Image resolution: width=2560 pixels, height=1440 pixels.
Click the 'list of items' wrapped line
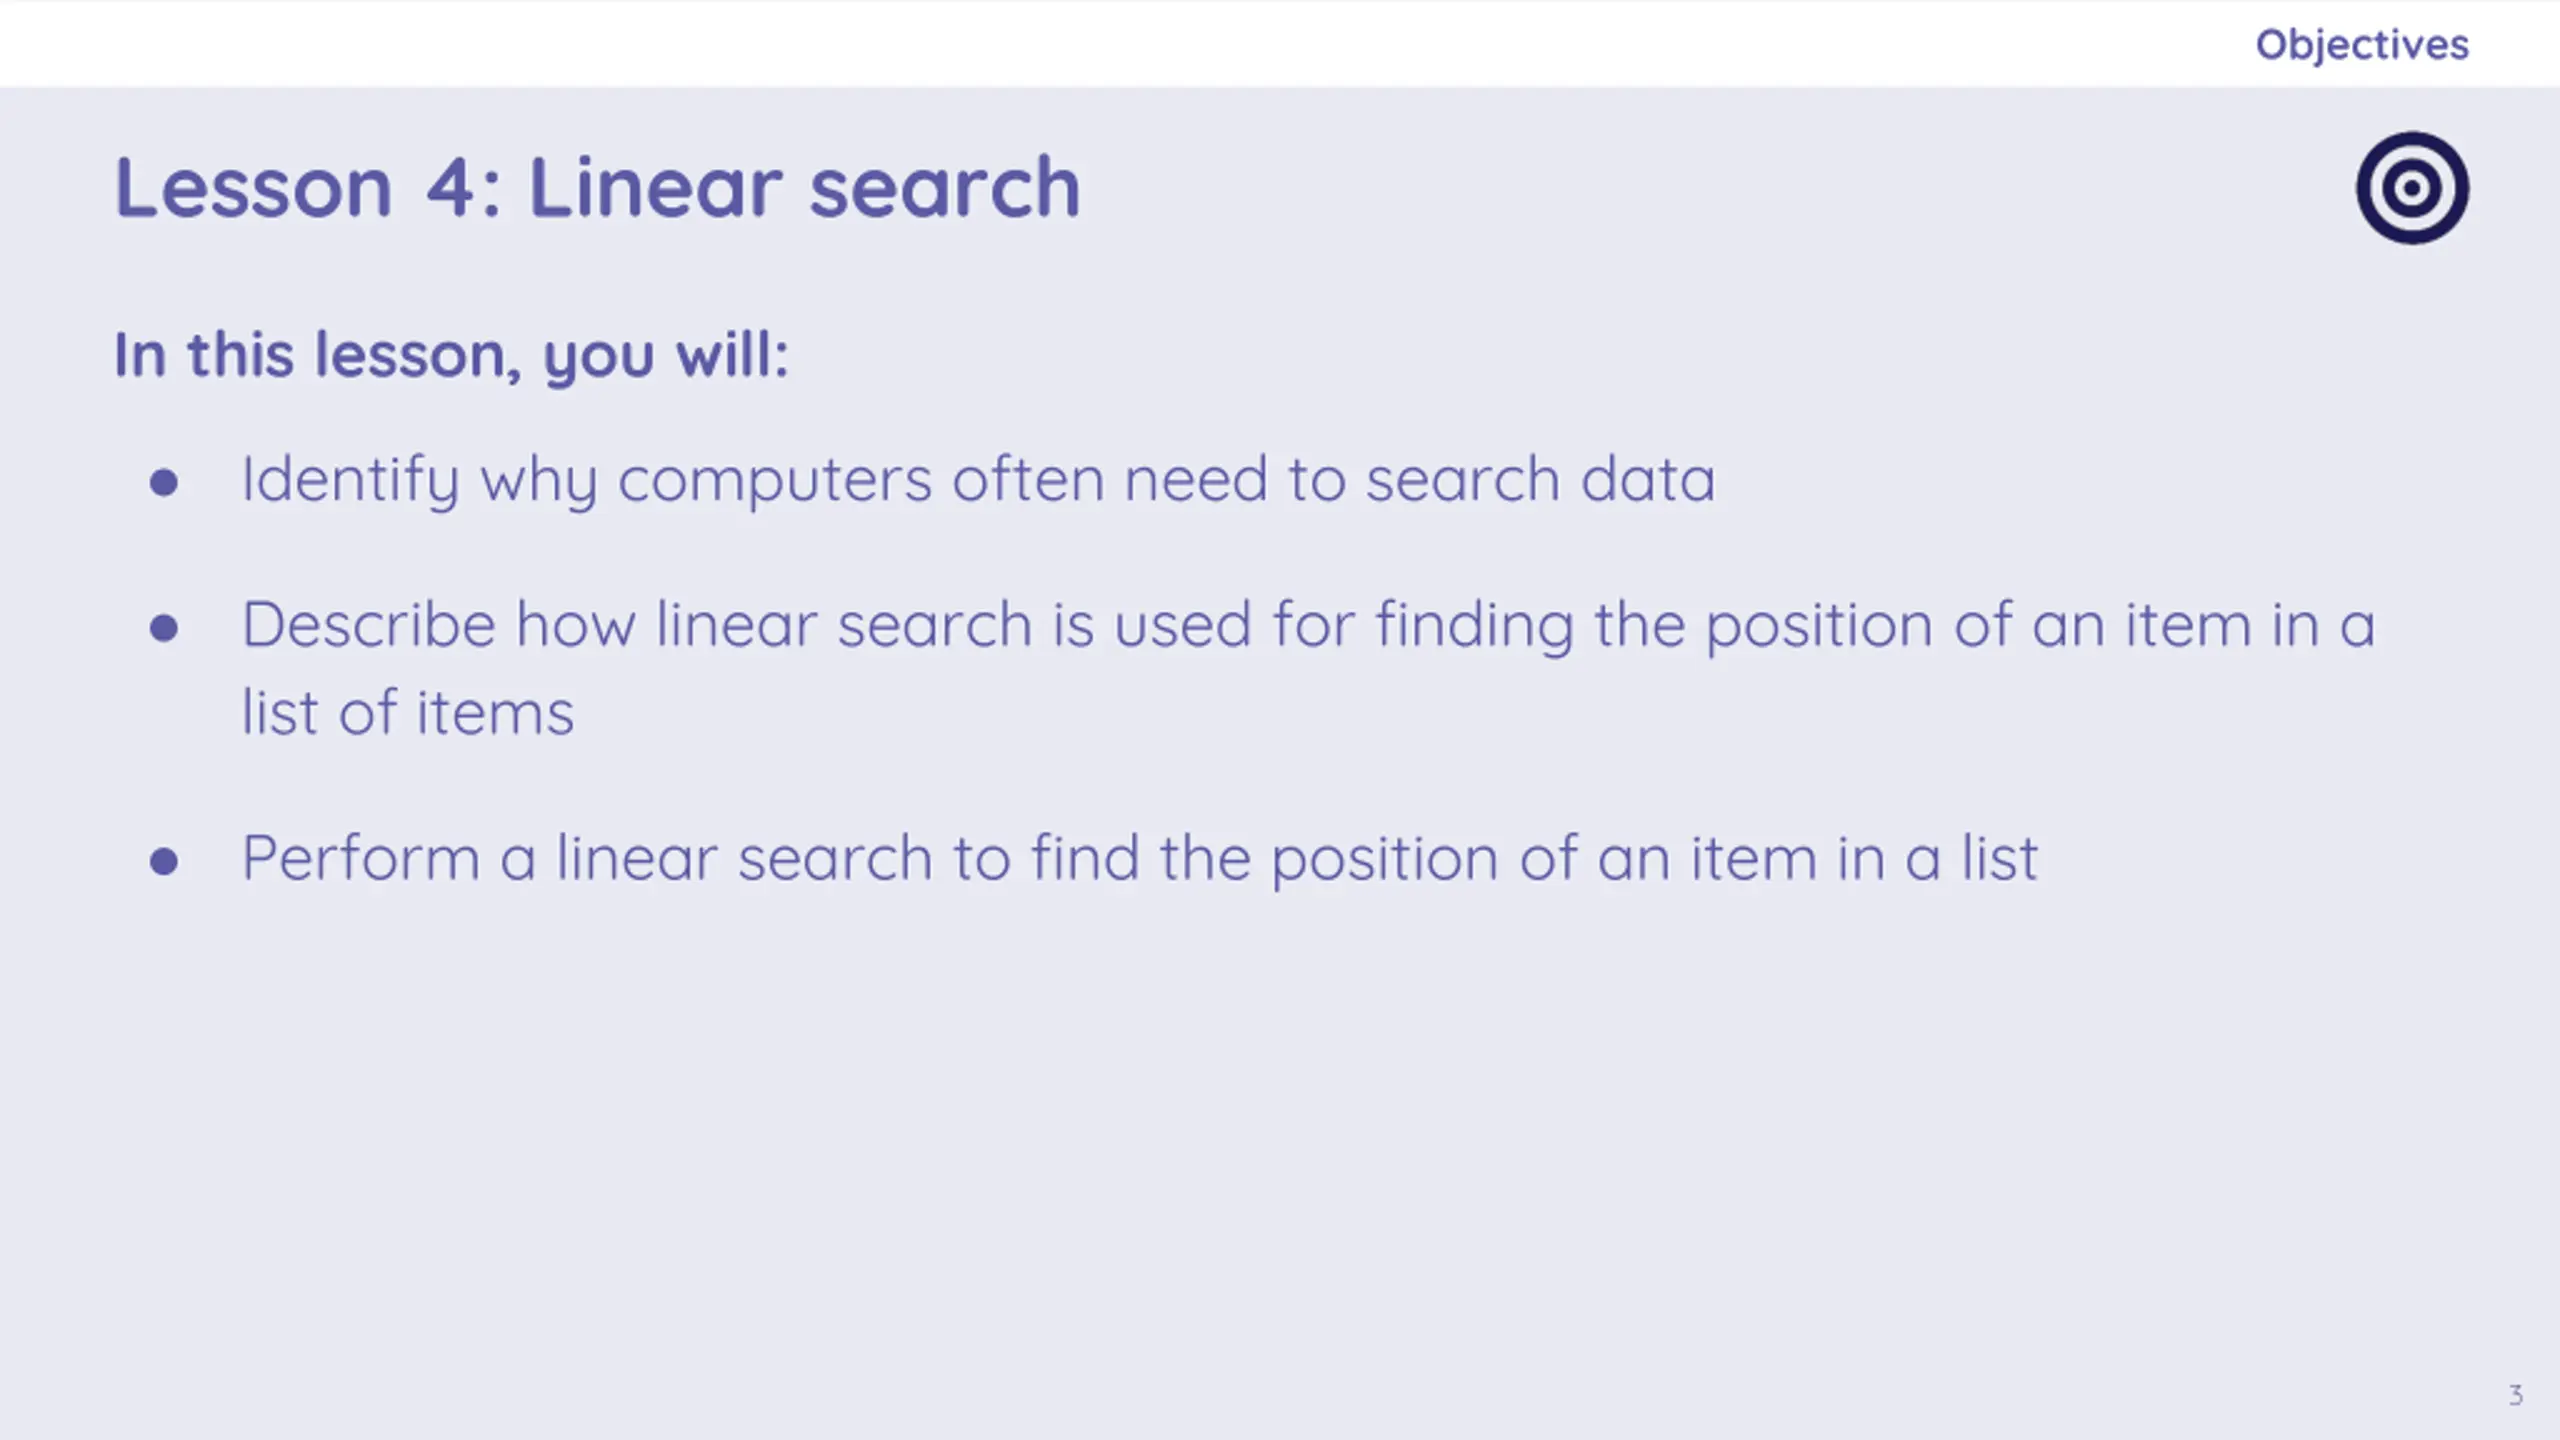(408, 712)
